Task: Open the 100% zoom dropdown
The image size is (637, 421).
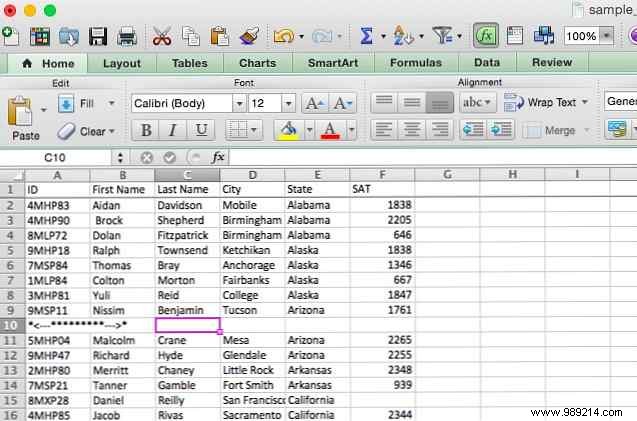Action: [606, 36]
